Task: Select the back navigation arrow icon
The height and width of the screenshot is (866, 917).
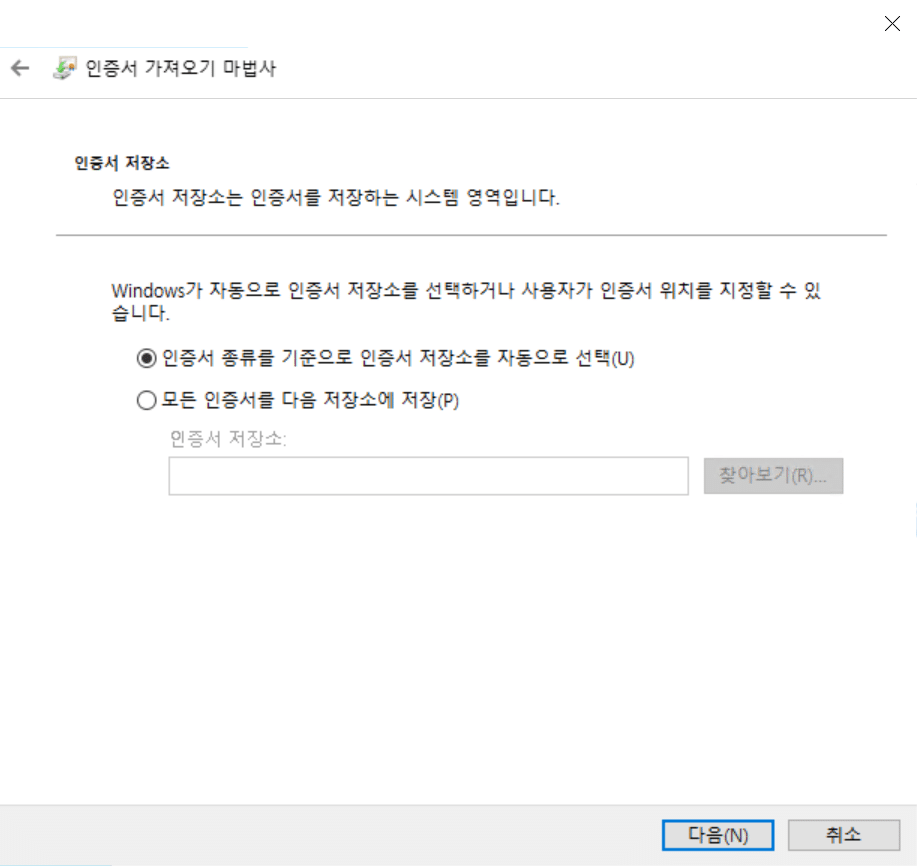Action: tap(20, 68)
